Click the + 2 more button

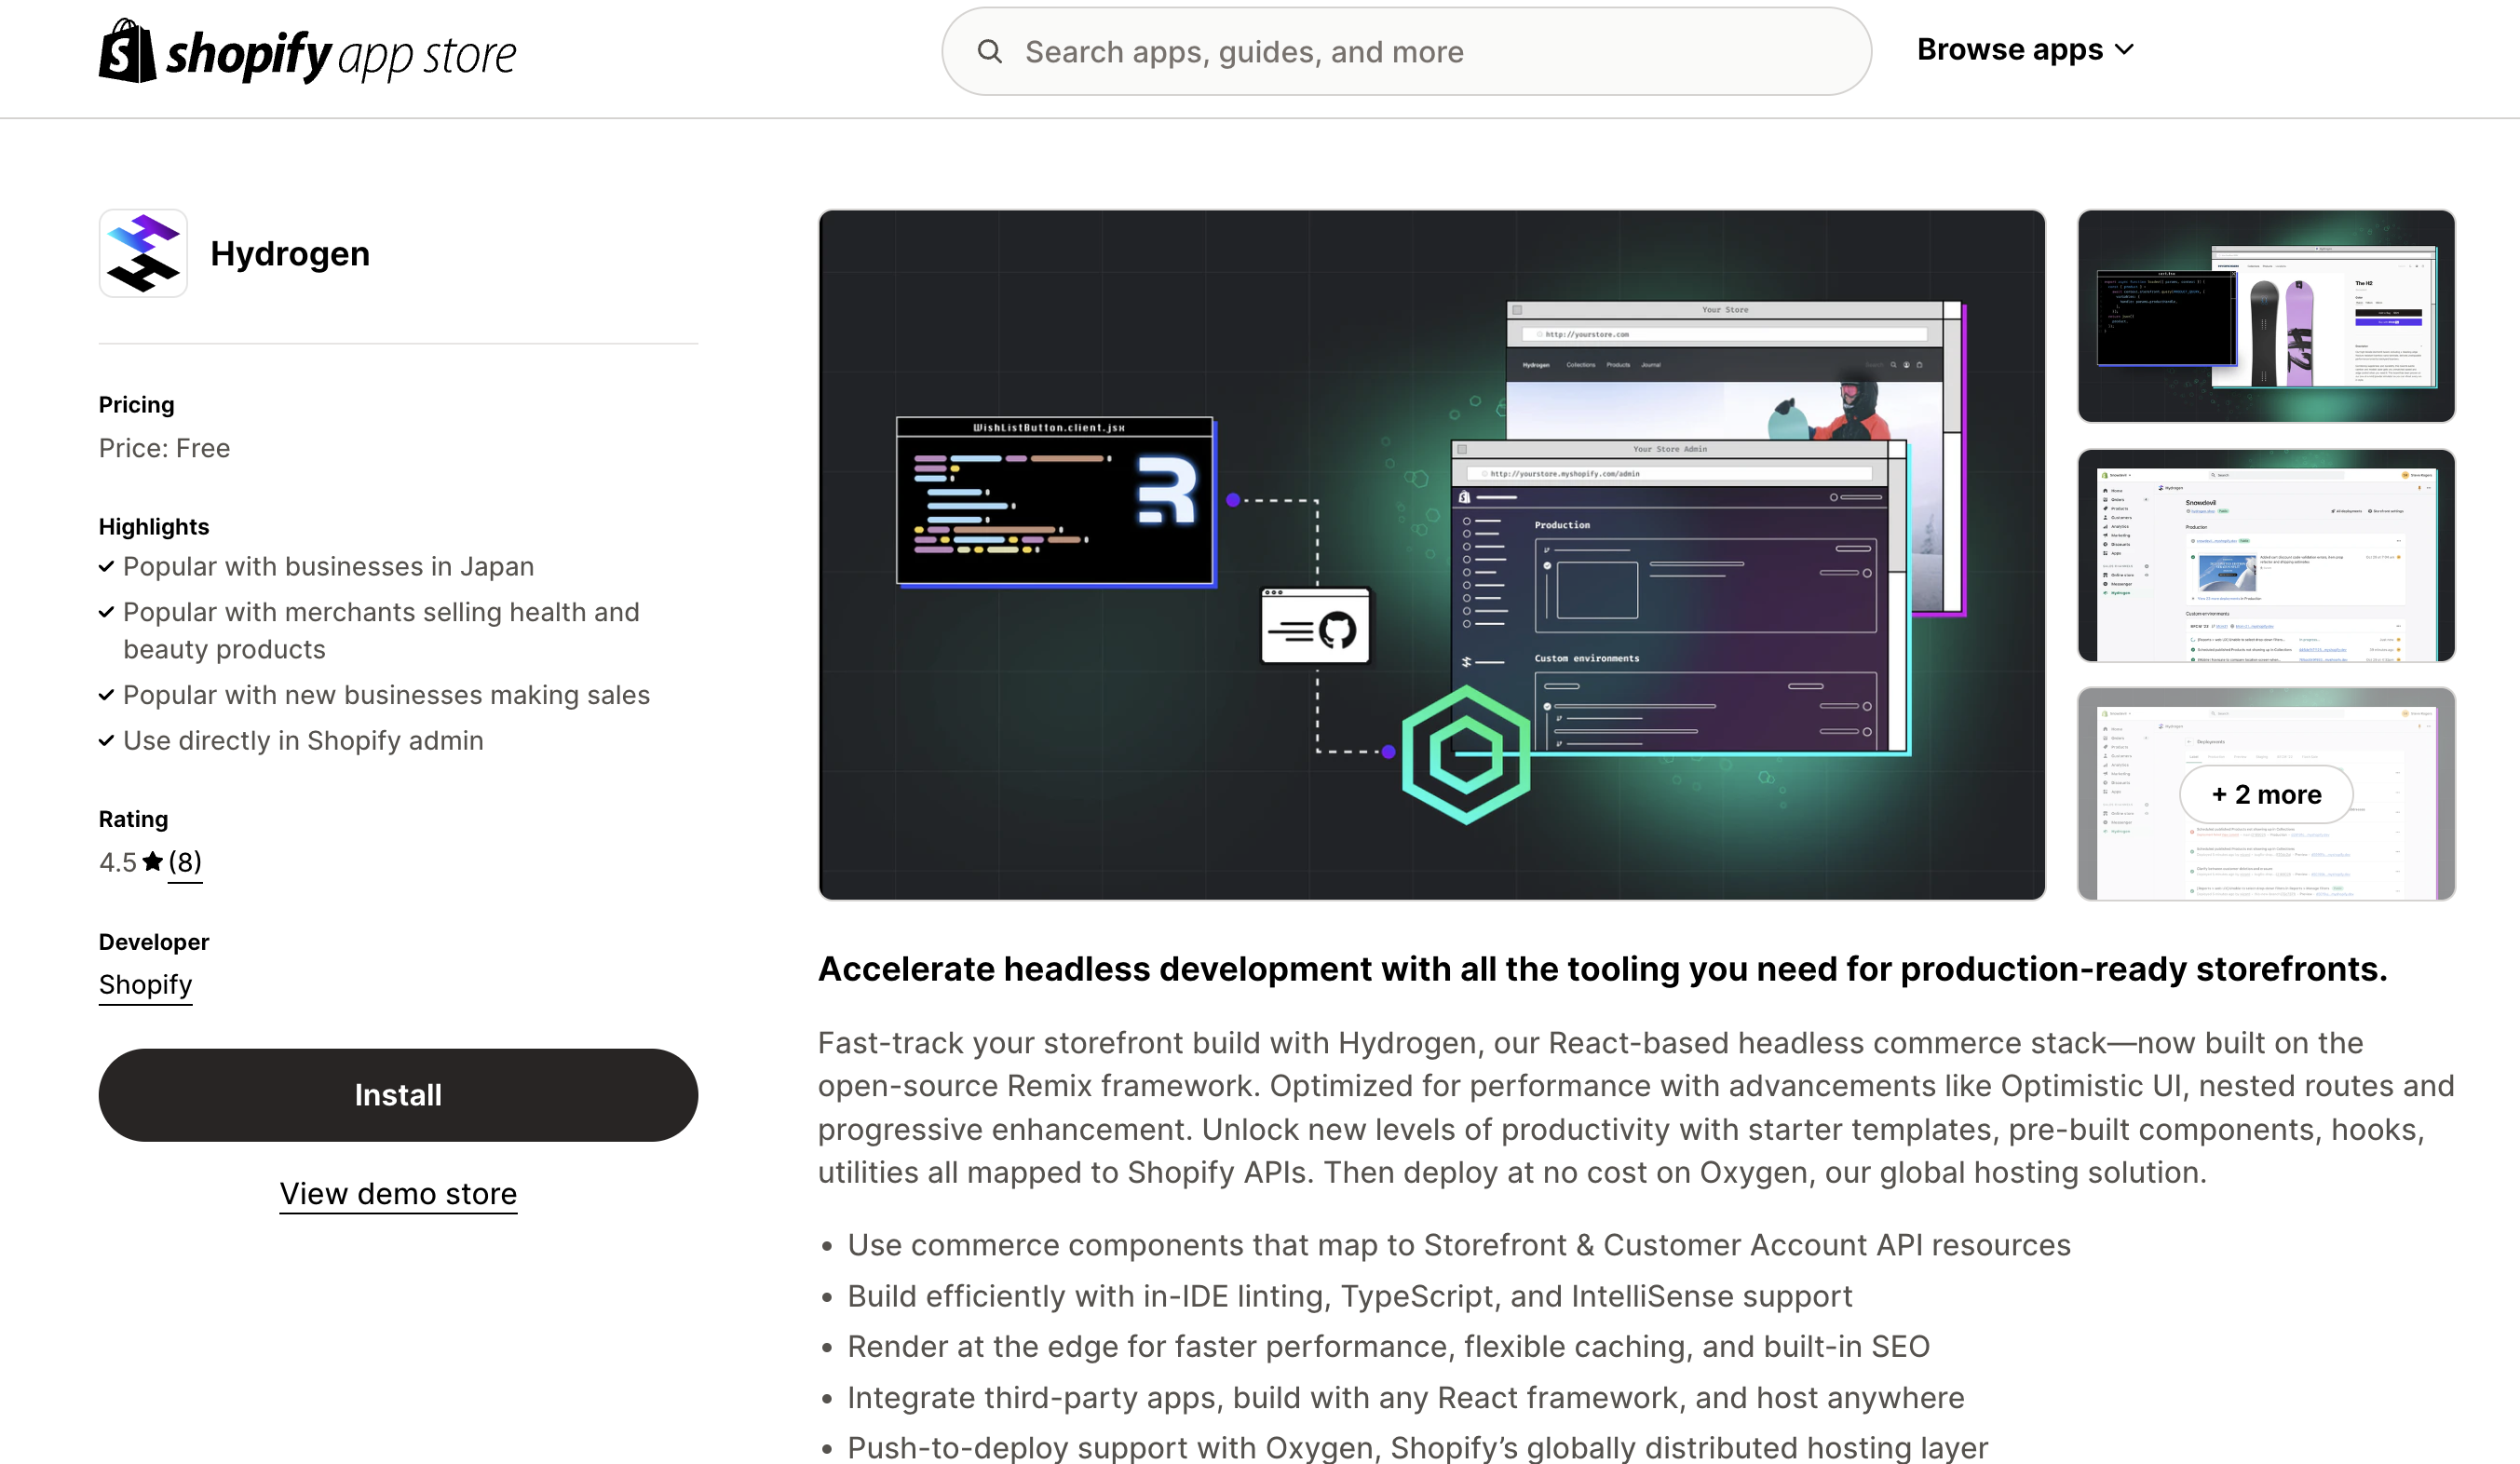pos(2265,794)
